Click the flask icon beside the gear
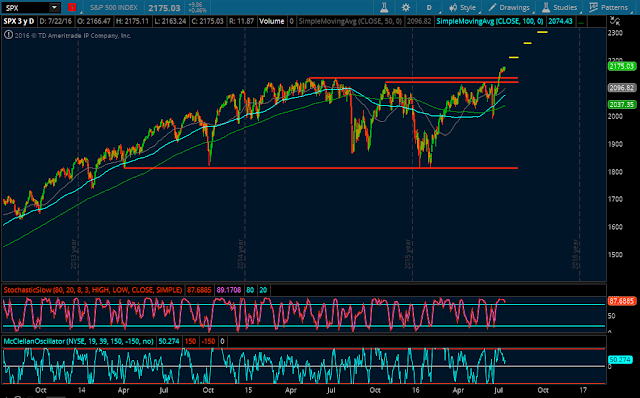The image size is (640, 398). click(x=384, y=7)
